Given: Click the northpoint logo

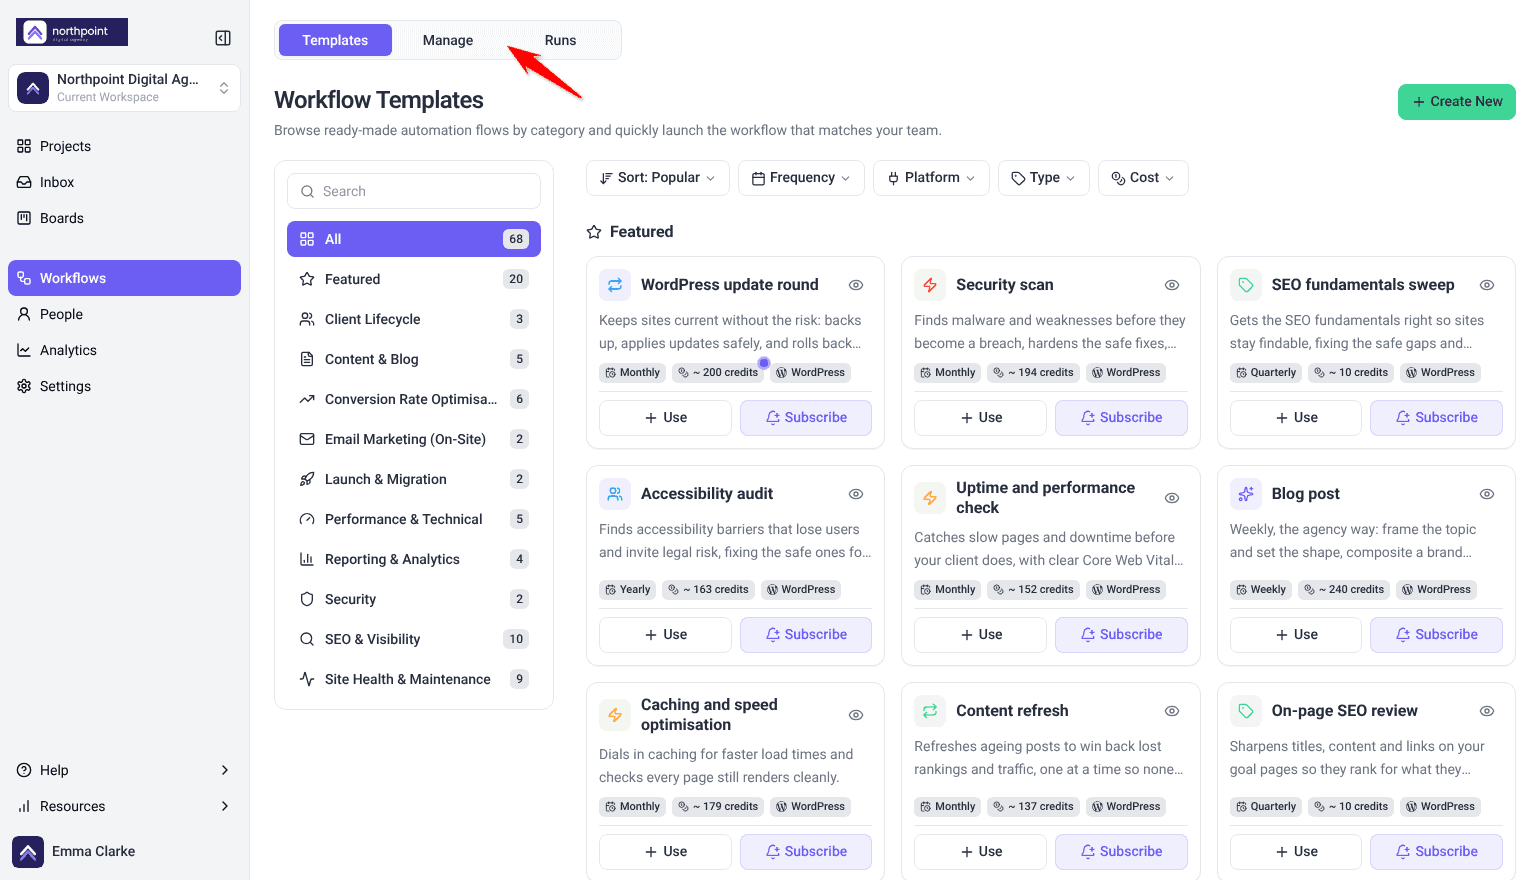Looking at the screenshot, I should point(72,32).
